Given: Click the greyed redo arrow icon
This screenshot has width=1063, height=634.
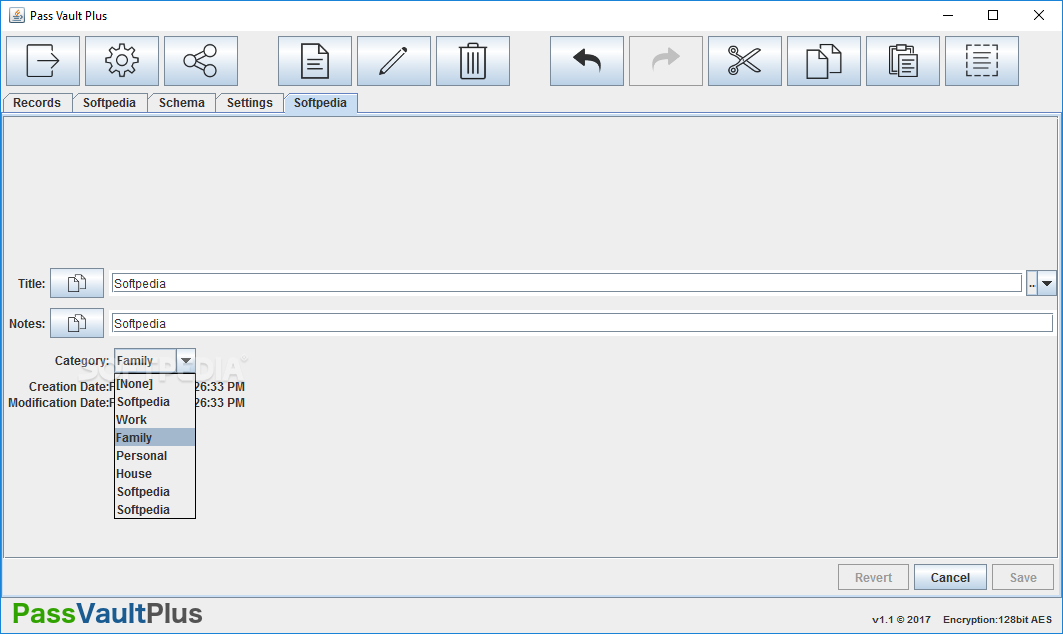Looking at the screenshot, I should (666, 61).
